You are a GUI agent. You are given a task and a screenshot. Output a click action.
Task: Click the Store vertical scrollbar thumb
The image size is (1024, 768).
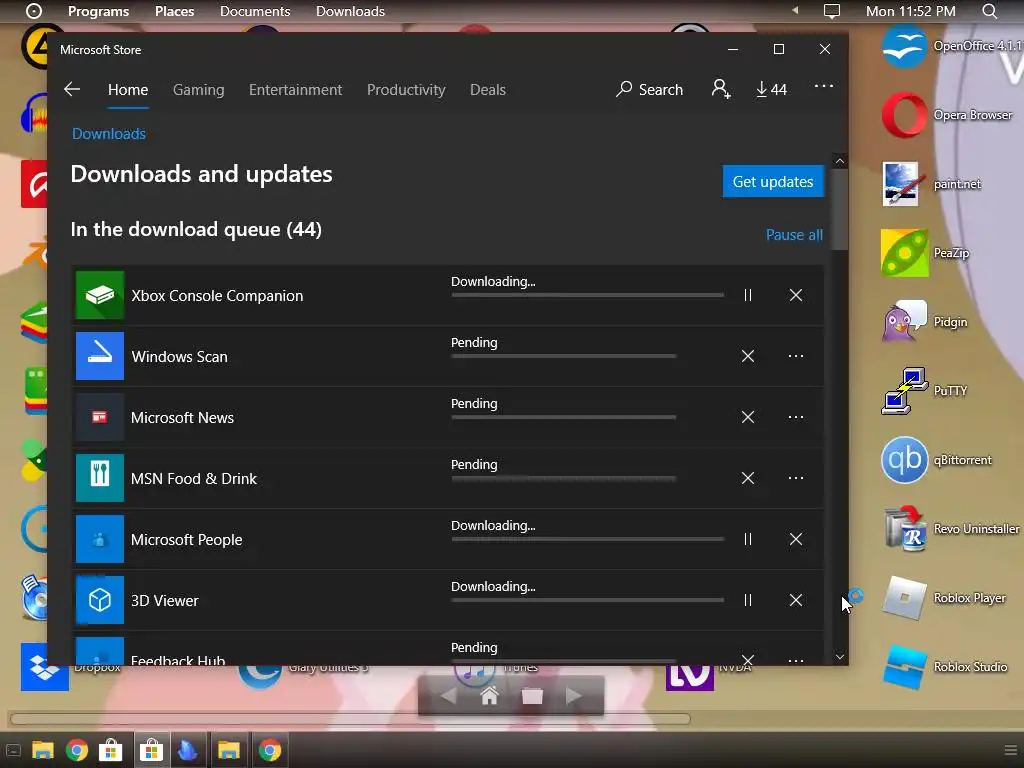click(x=840, y=209)
